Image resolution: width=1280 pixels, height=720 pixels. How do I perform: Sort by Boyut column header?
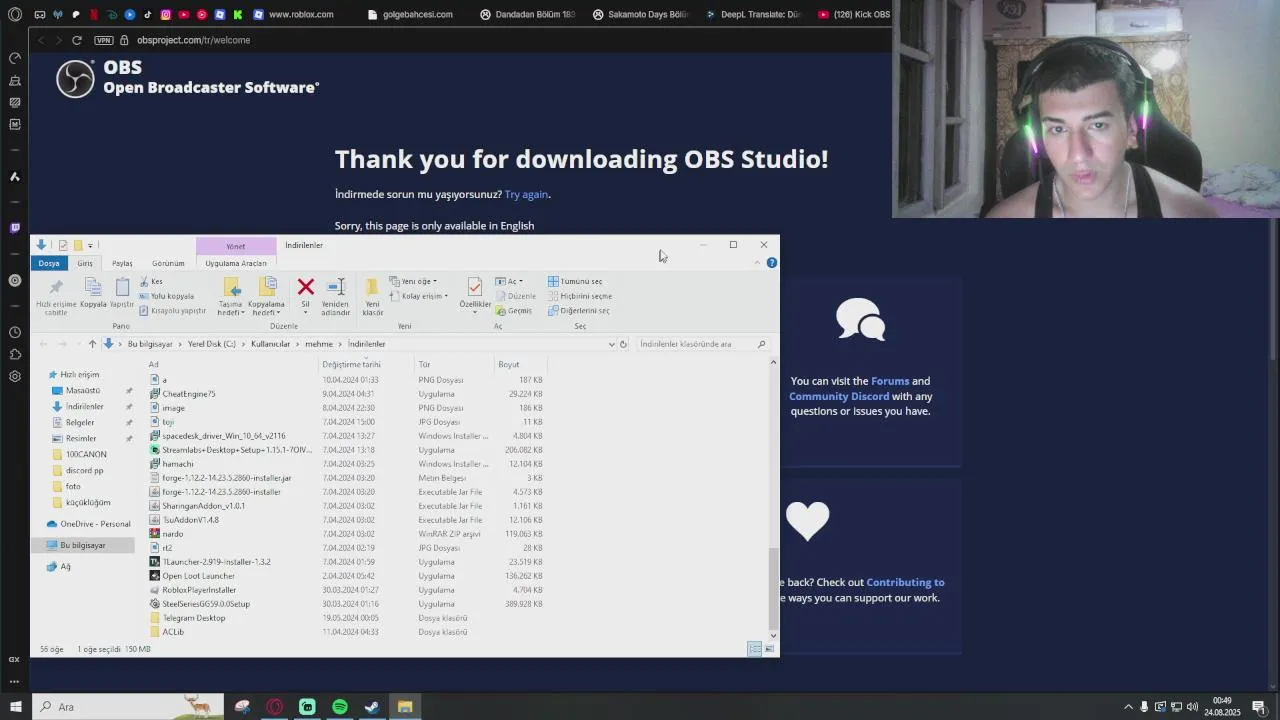[520, 365]
